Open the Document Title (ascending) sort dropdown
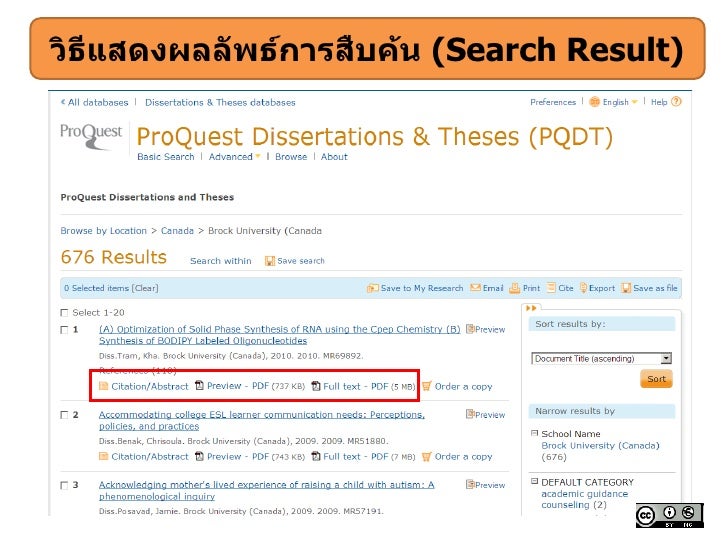This screenshot has width=728, height=546. [601, 358]
